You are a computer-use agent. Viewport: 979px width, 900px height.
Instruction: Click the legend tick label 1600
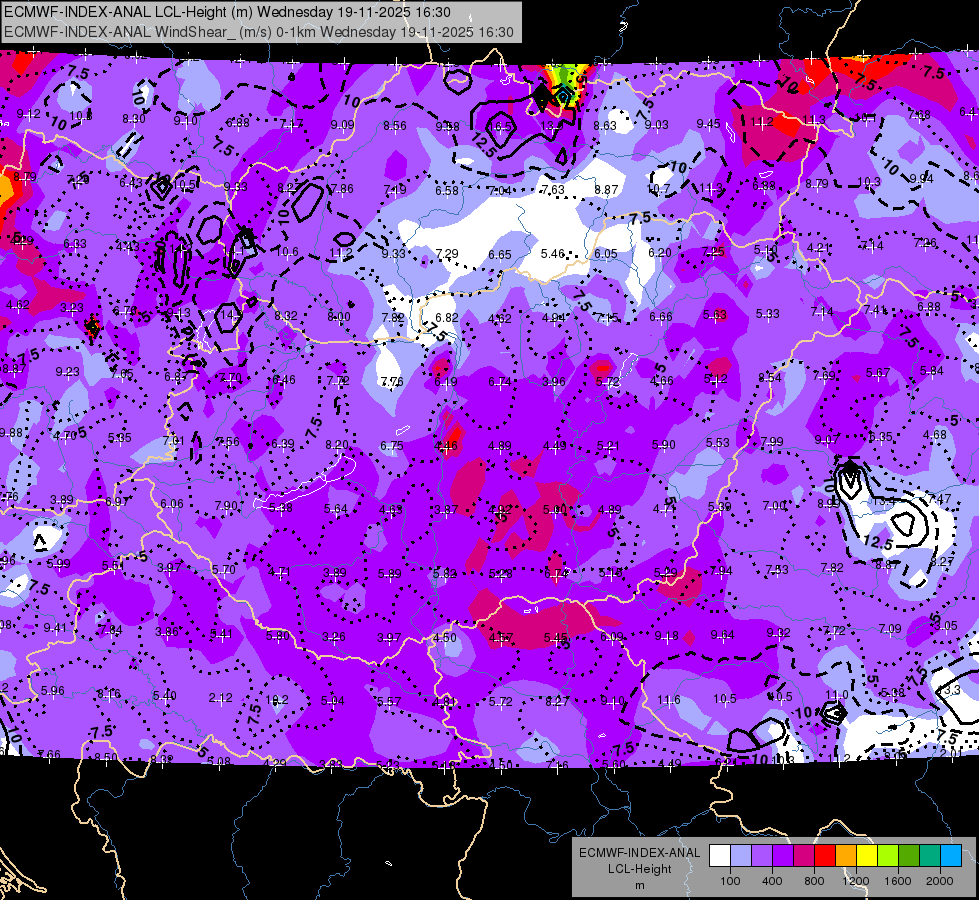click(898, 881)
